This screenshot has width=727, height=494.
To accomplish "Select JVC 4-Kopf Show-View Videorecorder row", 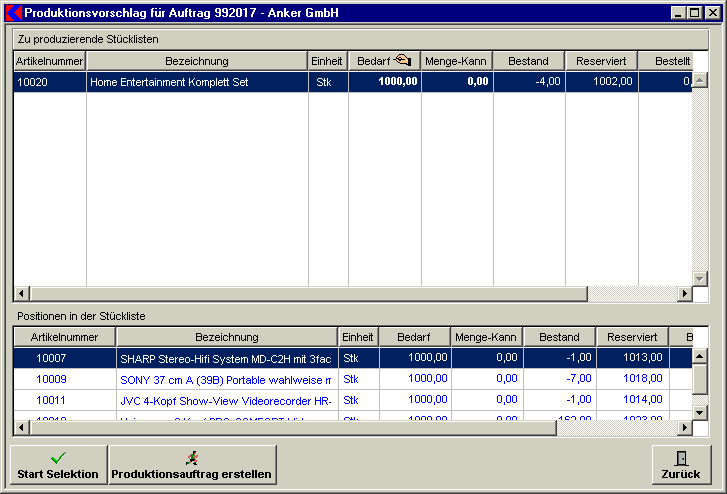I will pyautogui.click(x=226, y=400).
